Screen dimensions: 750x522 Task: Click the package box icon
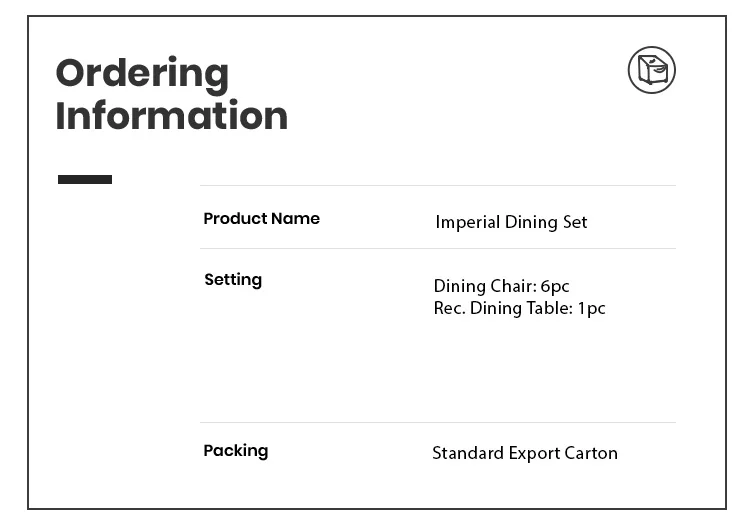coord(652,70)
